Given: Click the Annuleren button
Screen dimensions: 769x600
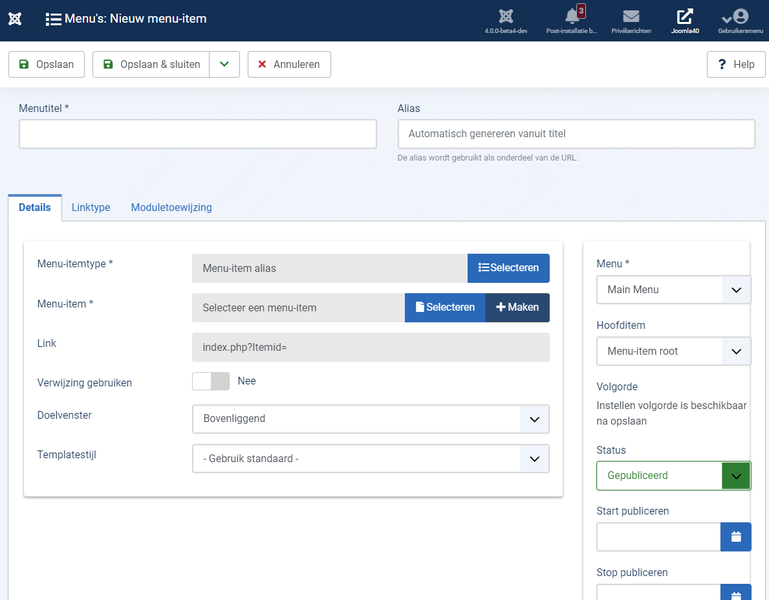Looking at the screenshot, I should tap(289, 64).
